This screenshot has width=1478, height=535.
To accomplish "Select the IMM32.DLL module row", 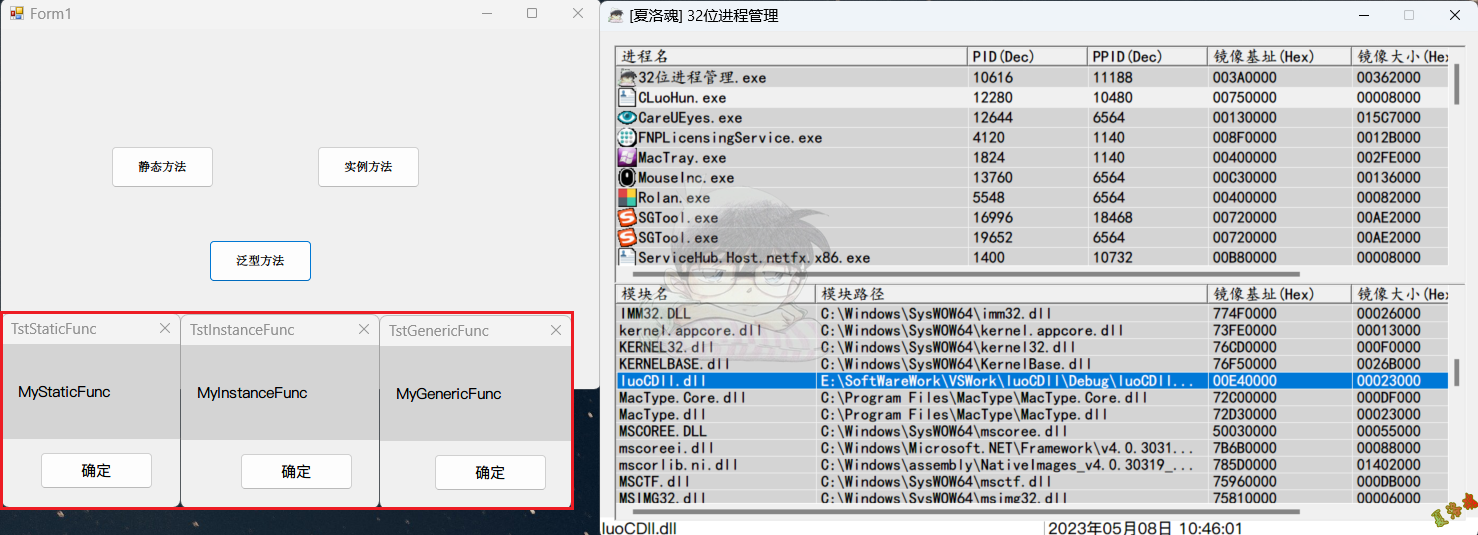I will pos(1032,314).
